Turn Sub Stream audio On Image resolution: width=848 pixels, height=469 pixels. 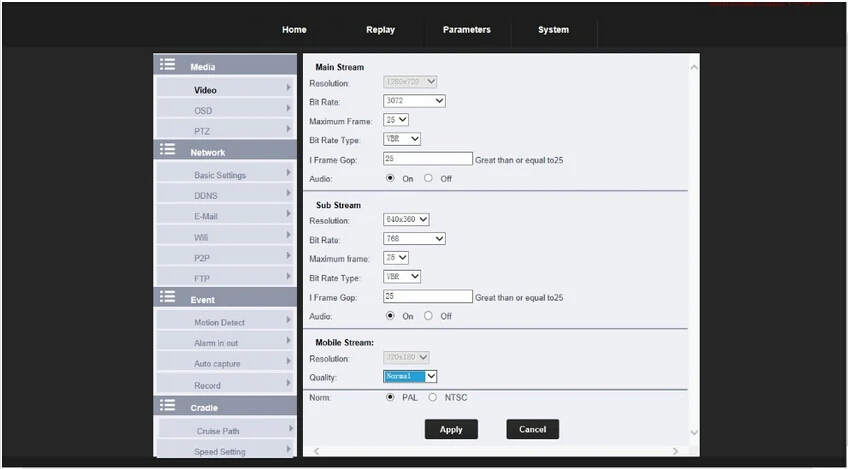(390, 315)
